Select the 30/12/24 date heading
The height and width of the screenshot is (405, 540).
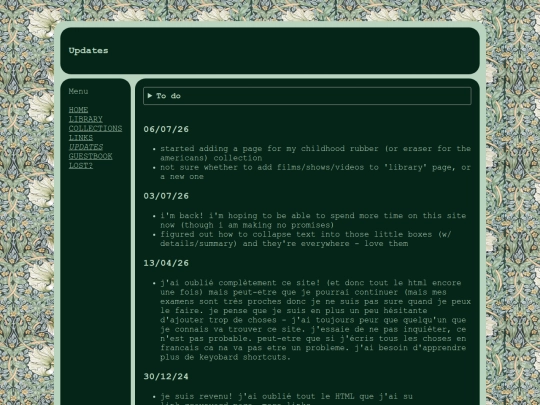[x=166, y=376]
